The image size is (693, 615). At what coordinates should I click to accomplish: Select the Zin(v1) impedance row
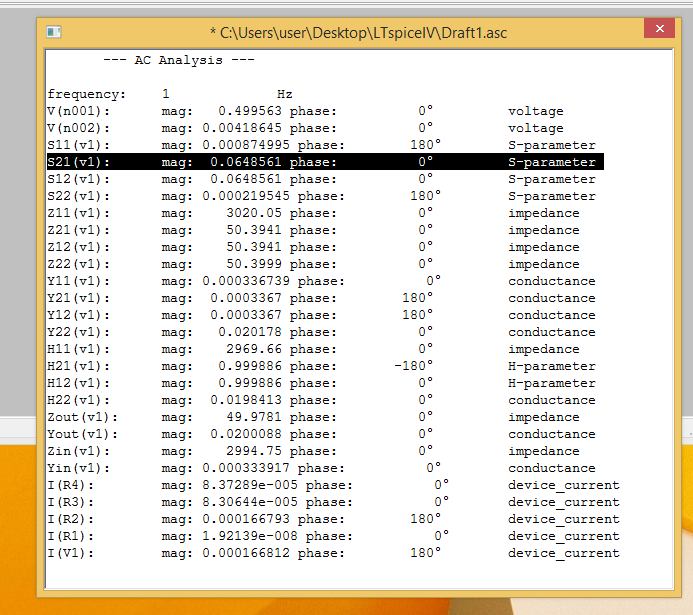pyautogui.click(x=313, y=451)
